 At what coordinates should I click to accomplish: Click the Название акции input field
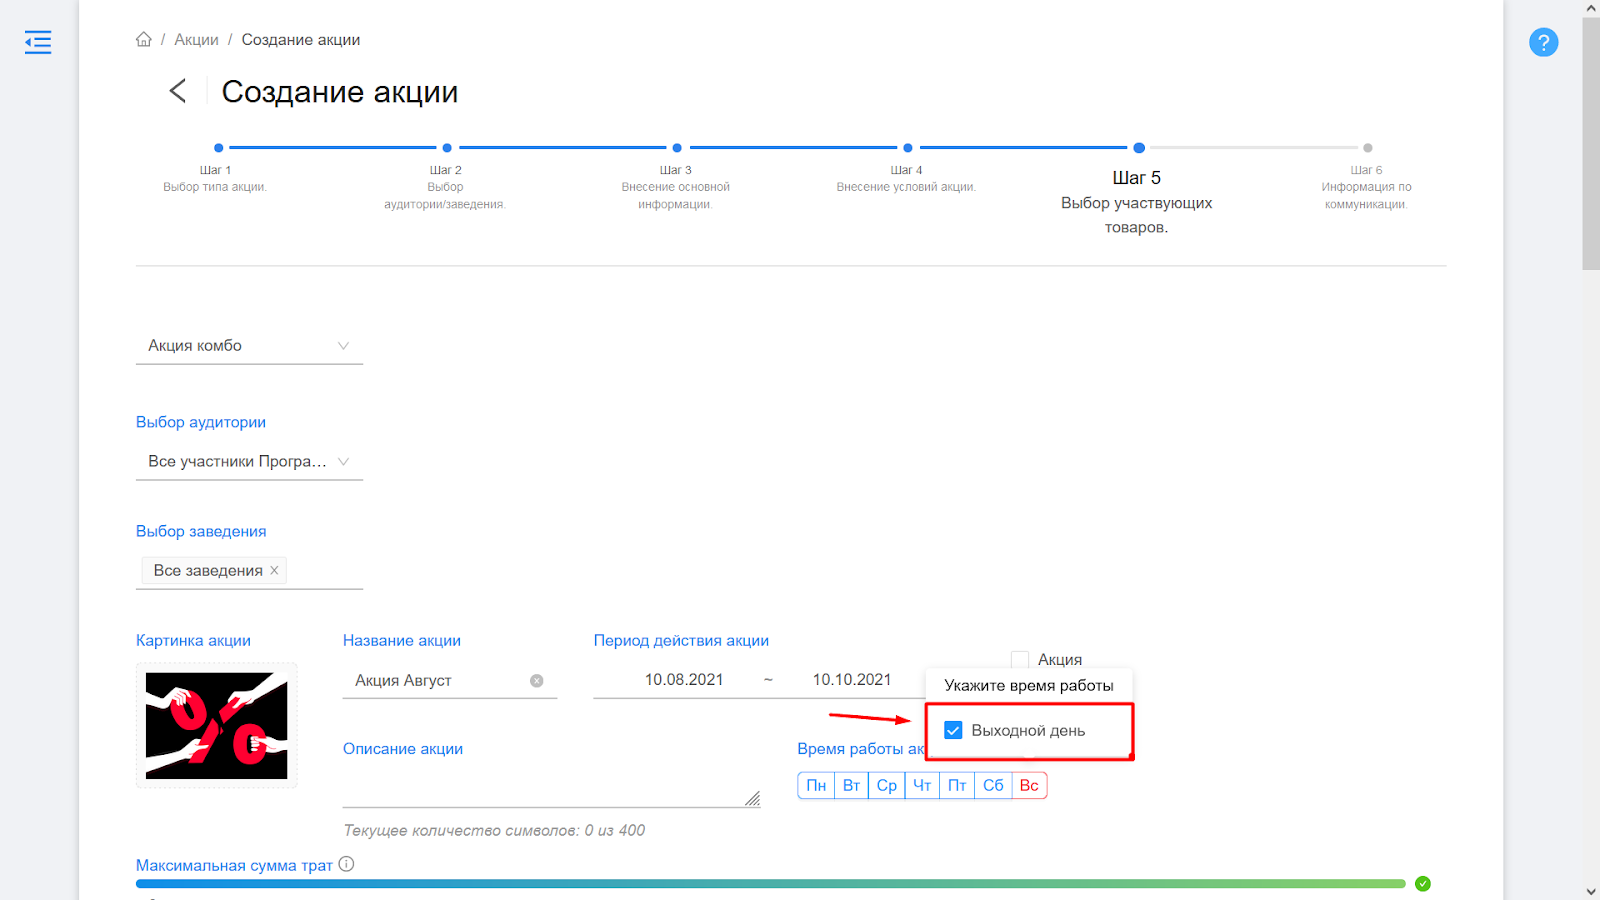450,680
